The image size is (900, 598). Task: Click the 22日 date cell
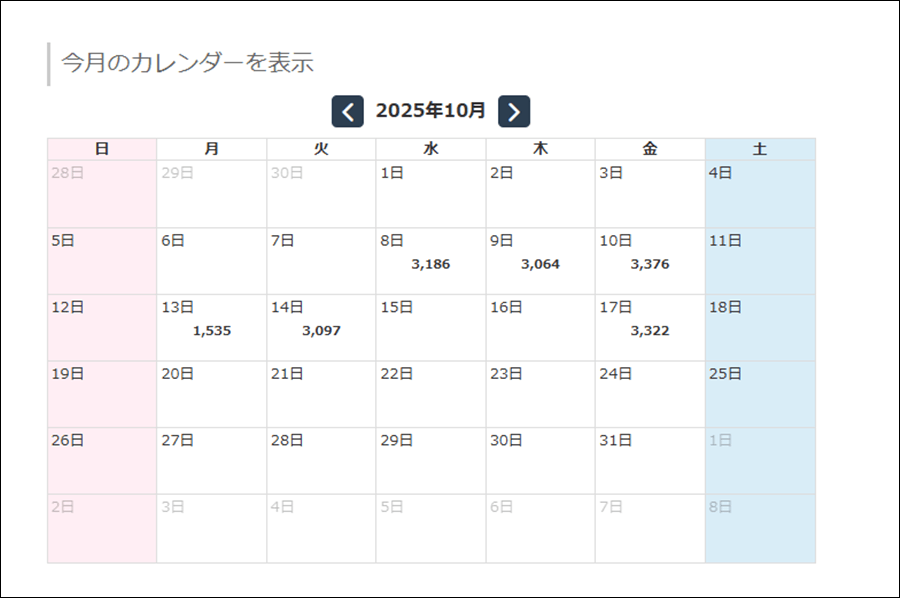click(431, 394)
